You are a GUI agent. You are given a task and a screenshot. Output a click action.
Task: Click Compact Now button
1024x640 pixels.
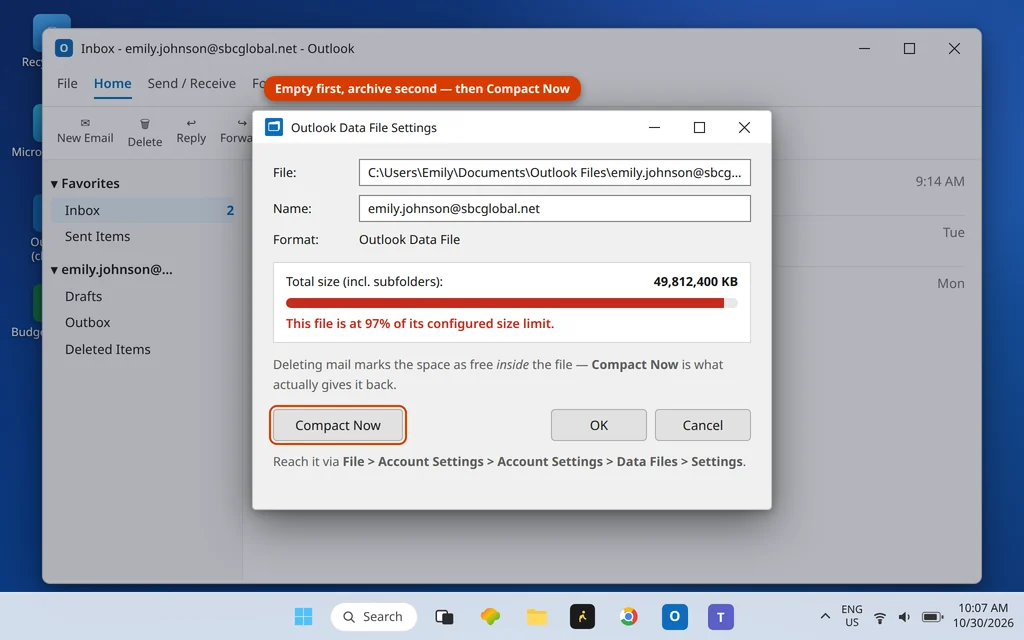(338, 425)
